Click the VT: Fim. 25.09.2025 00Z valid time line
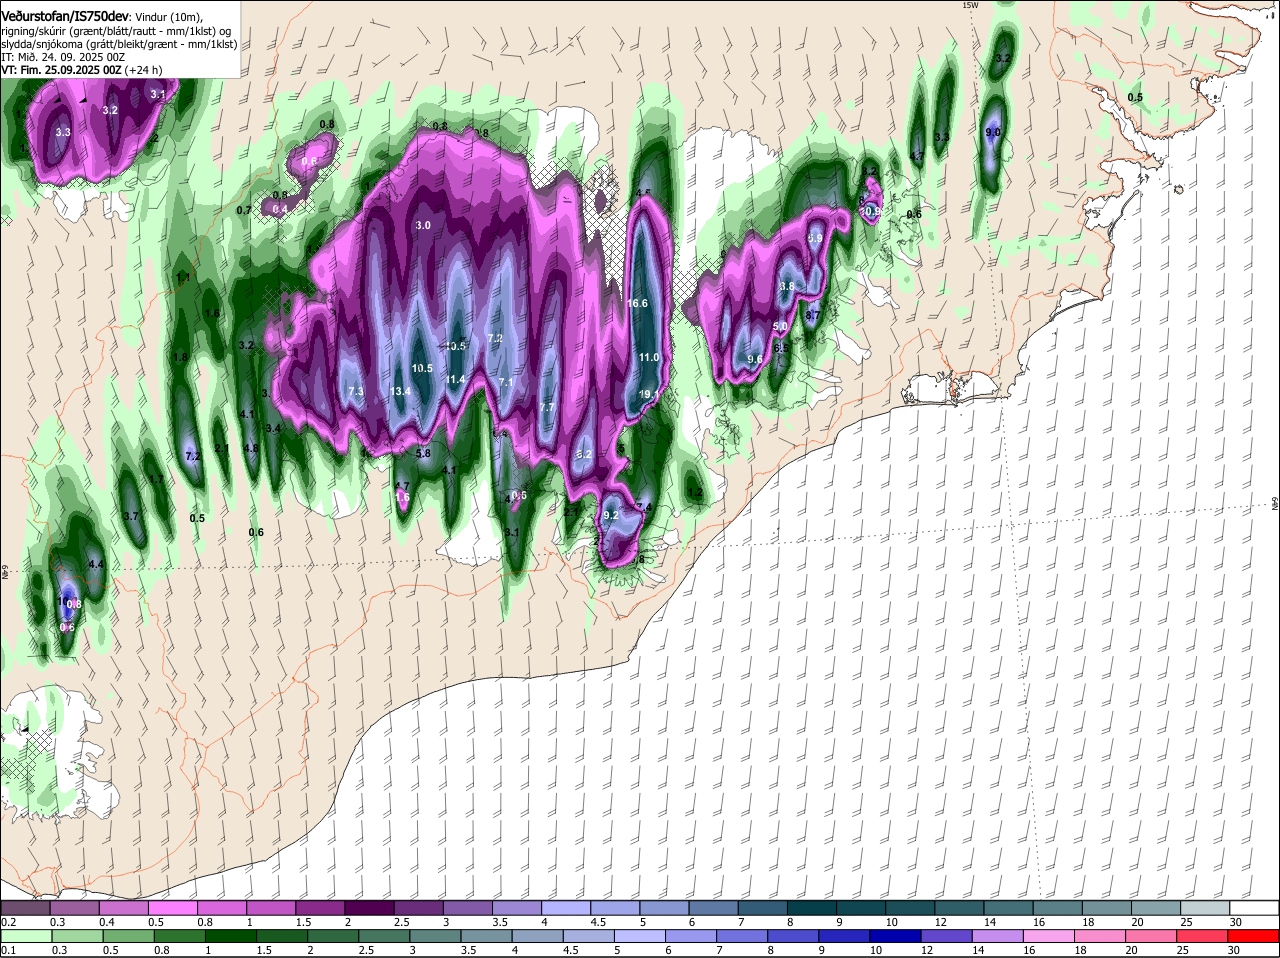This screenshot has width=1280, height=958. pyautogui.click(x=82, y=70)
